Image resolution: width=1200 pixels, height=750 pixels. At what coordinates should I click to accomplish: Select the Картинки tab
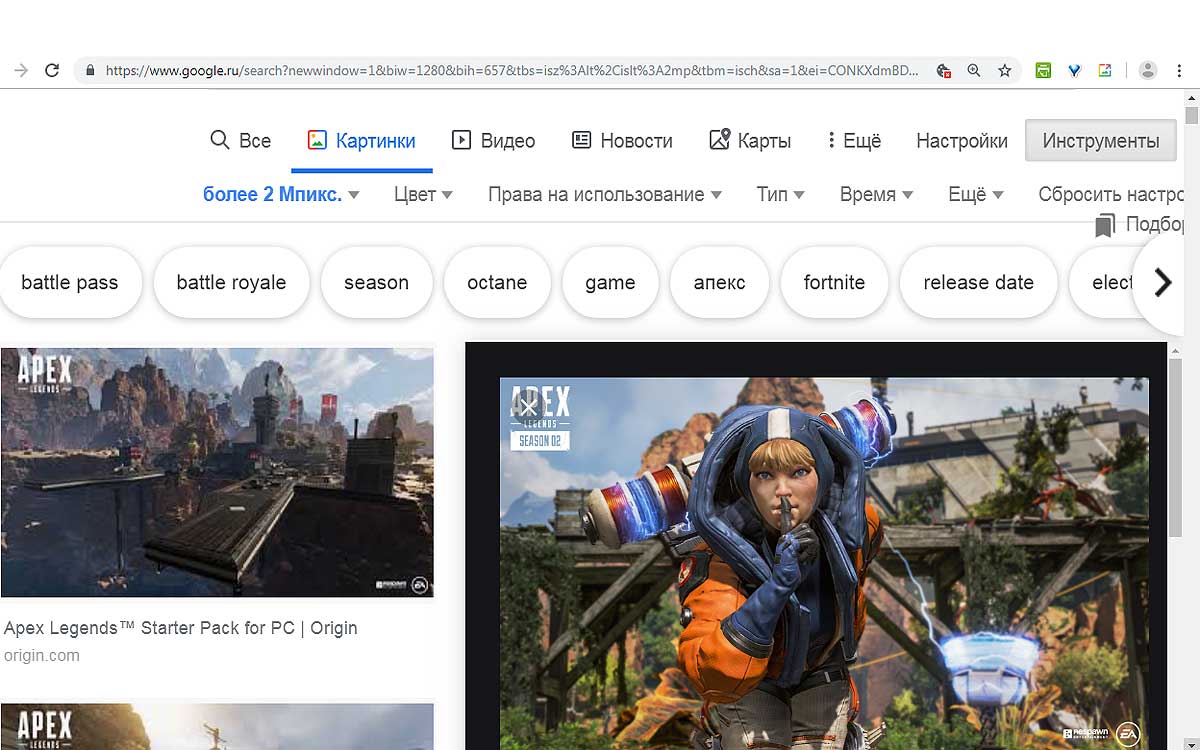click(362, 141)
